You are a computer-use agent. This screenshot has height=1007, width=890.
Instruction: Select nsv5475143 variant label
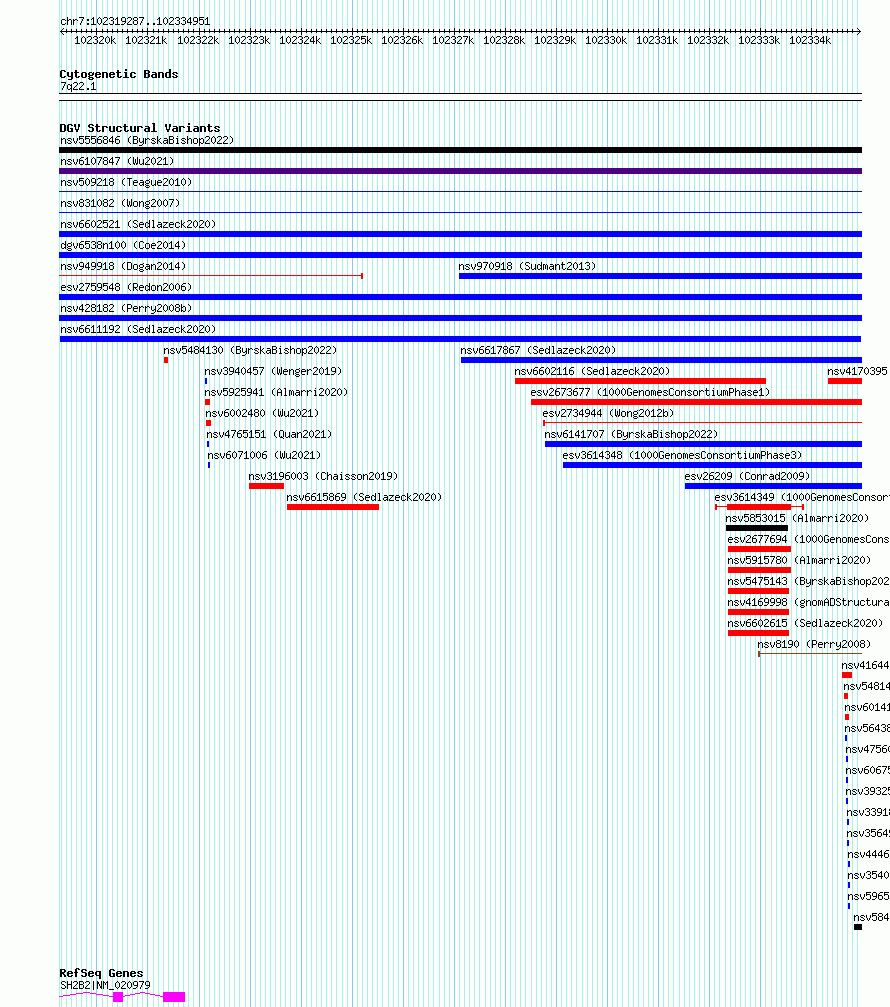pos(808,581)
